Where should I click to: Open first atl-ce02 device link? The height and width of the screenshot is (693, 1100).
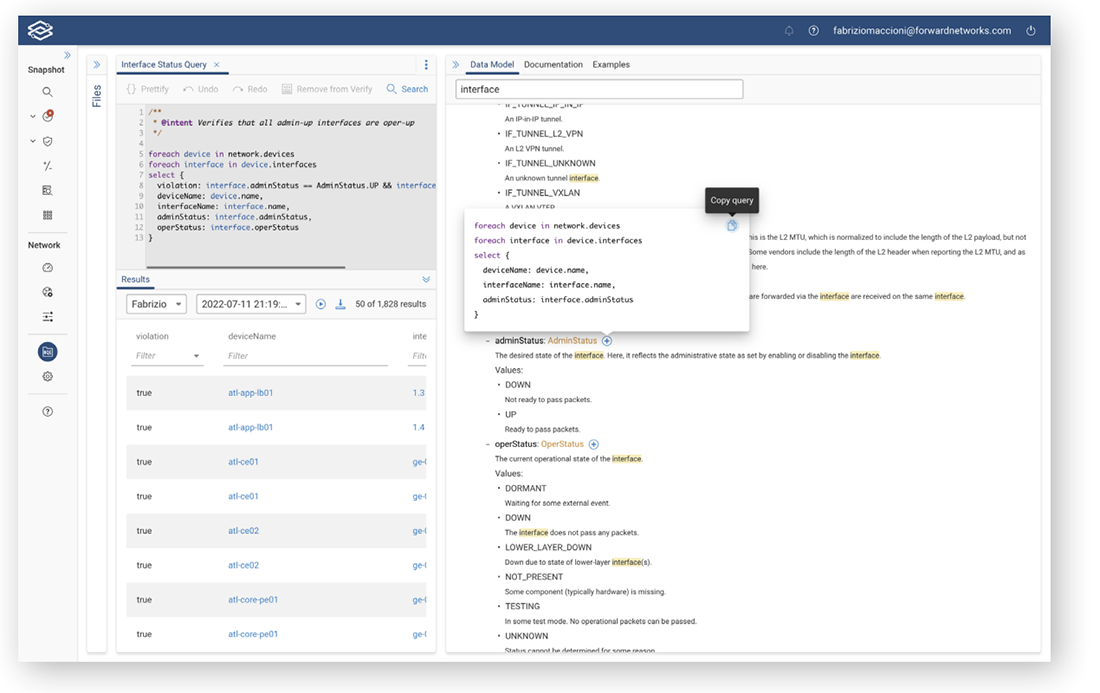(243, 530)
